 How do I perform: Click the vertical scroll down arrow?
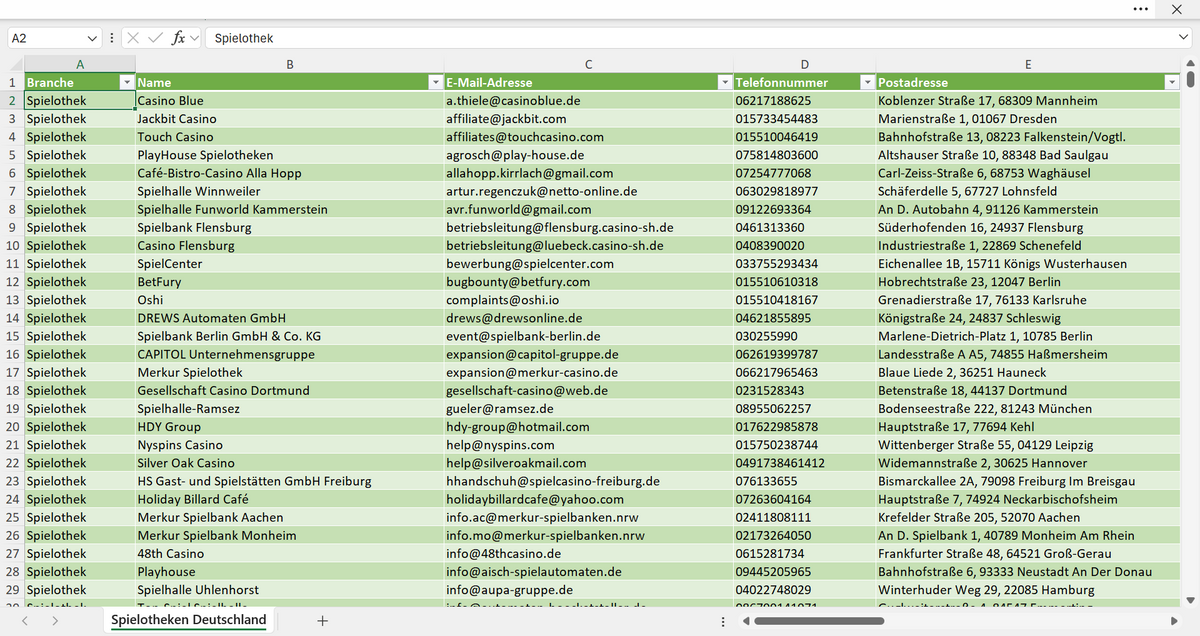pyautogui.click(x=1190, y=600)
